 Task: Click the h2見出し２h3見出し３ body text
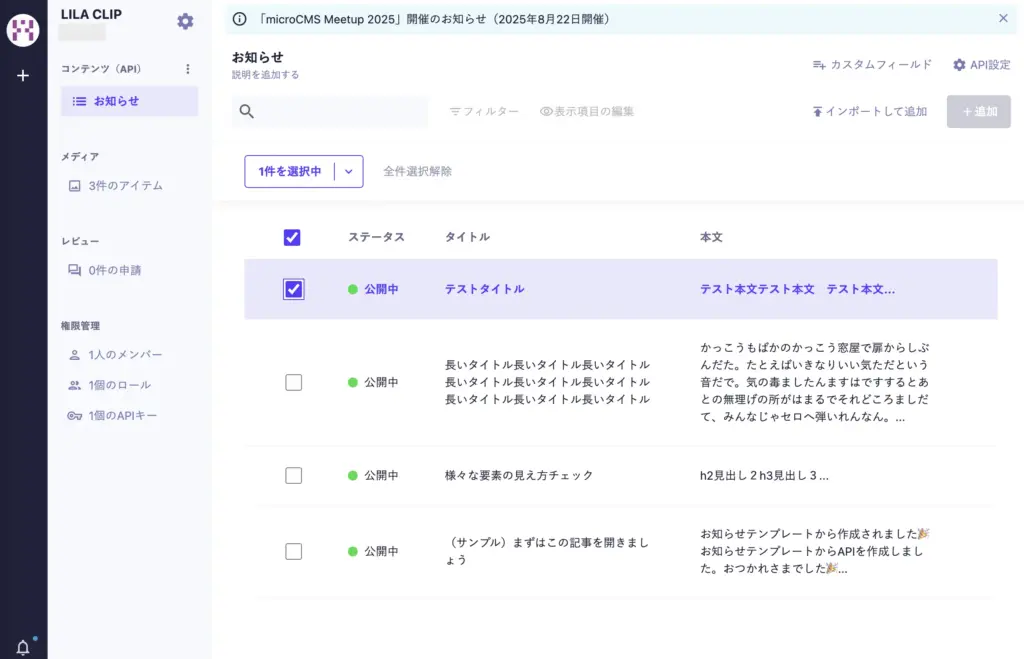(x=764, y=475)
